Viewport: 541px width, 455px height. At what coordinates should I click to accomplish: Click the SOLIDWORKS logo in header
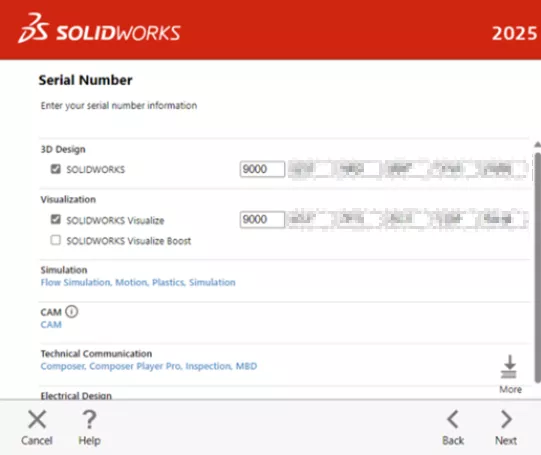(99, 29)
